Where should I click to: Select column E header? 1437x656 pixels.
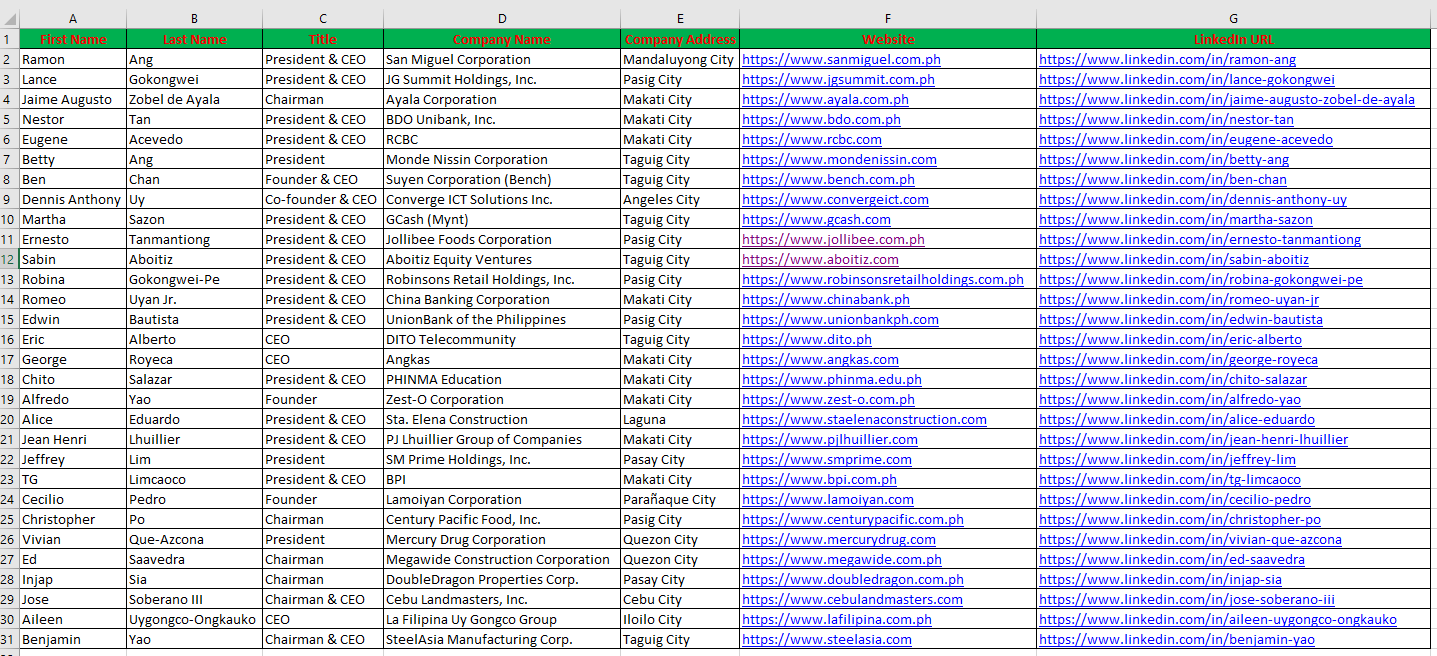click(680, 18)
